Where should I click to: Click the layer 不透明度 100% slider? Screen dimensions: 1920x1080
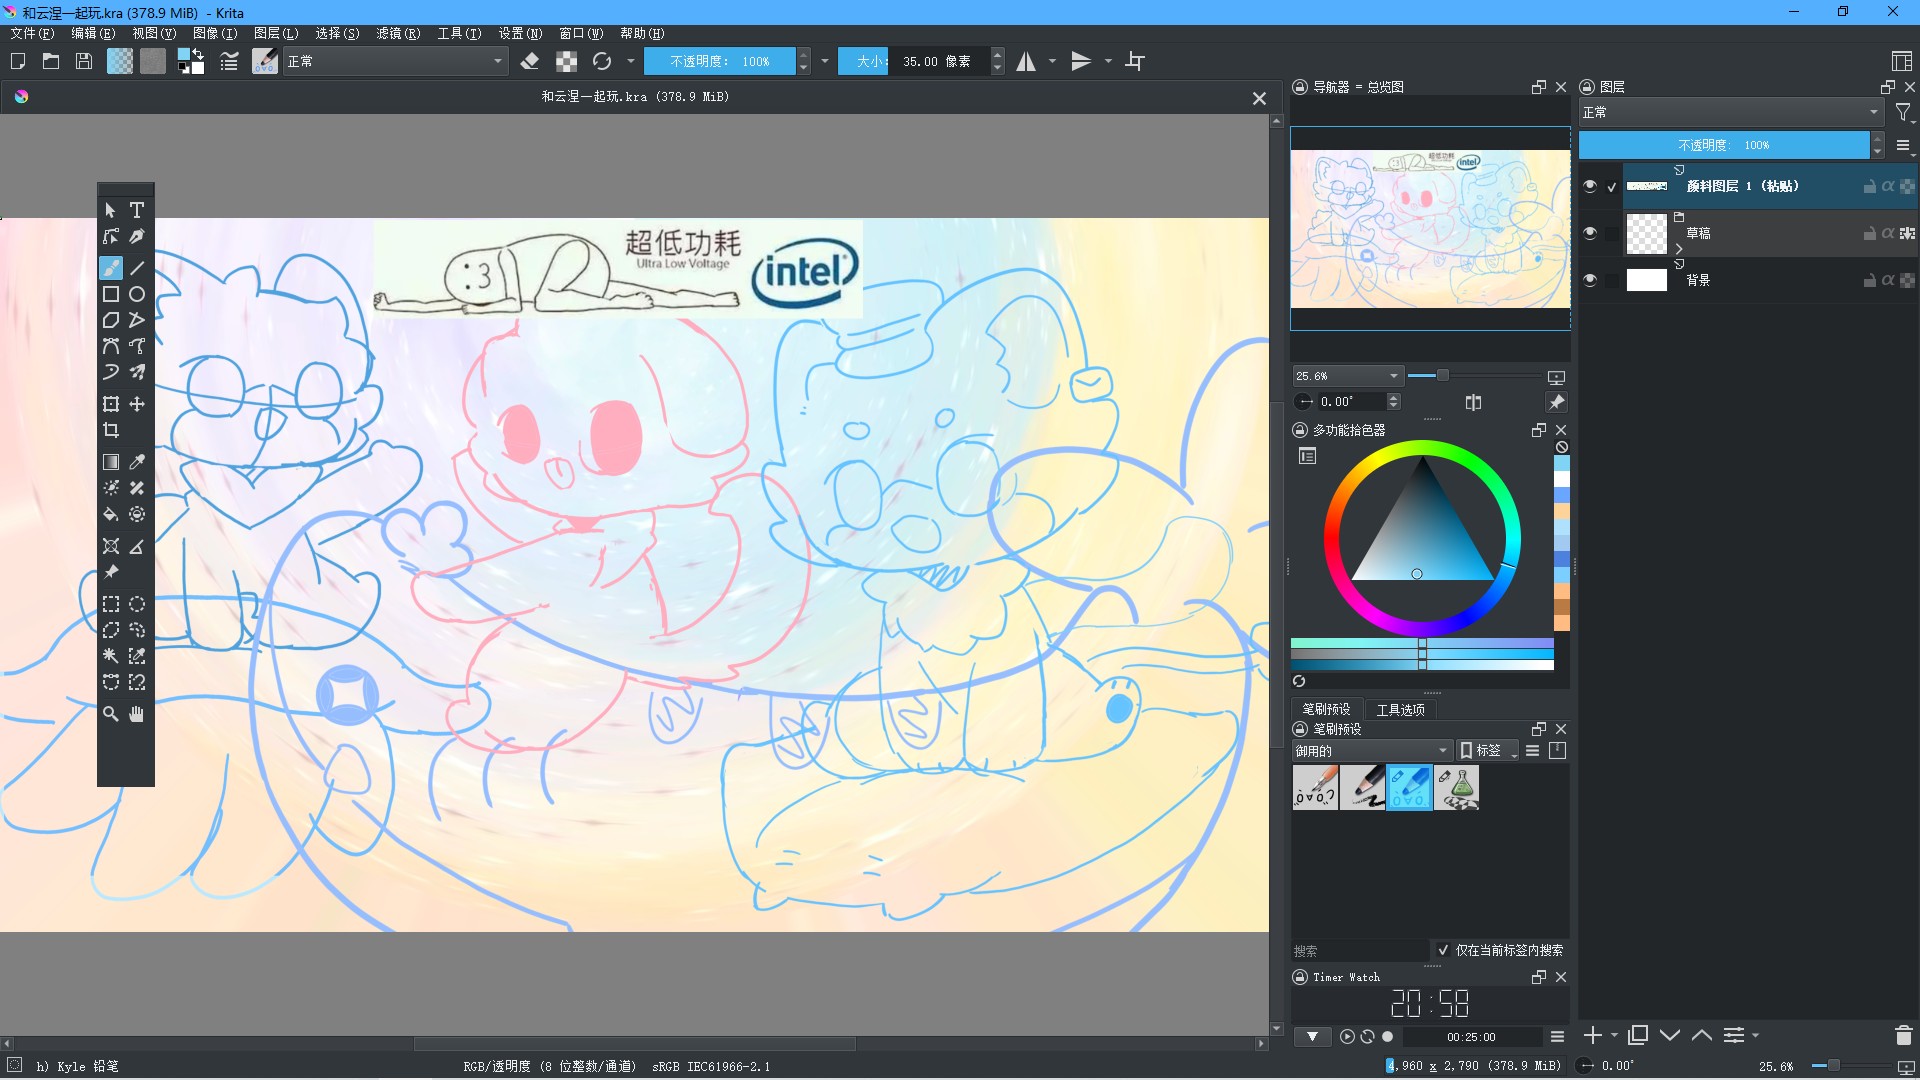pyautogui.click(x=1723, y=145)
